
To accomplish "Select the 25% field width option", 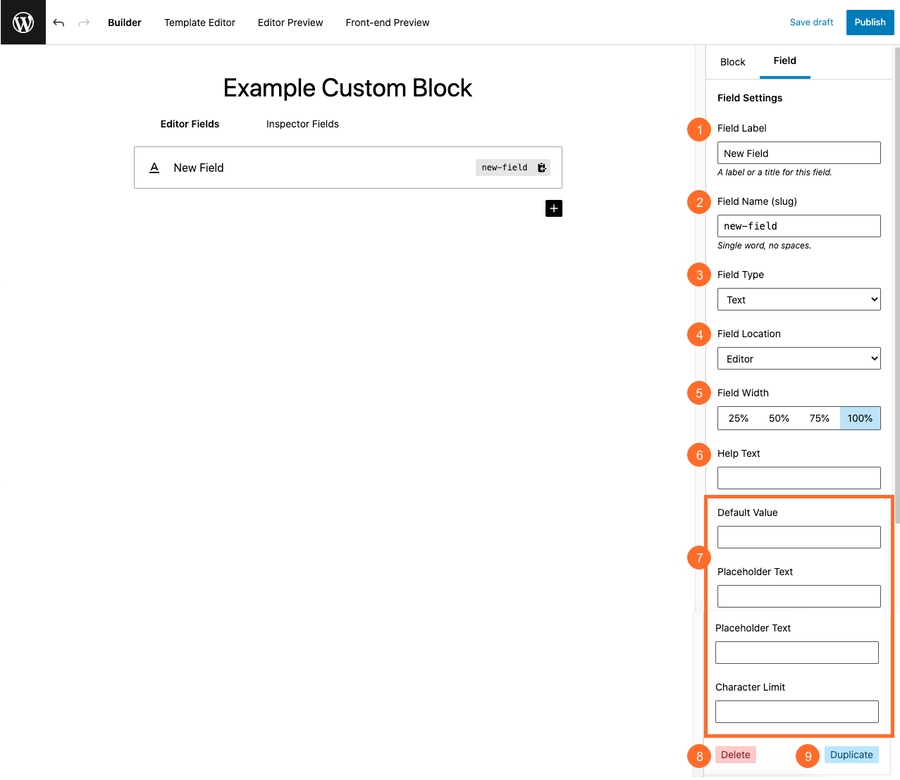I will tap(737, 418).
